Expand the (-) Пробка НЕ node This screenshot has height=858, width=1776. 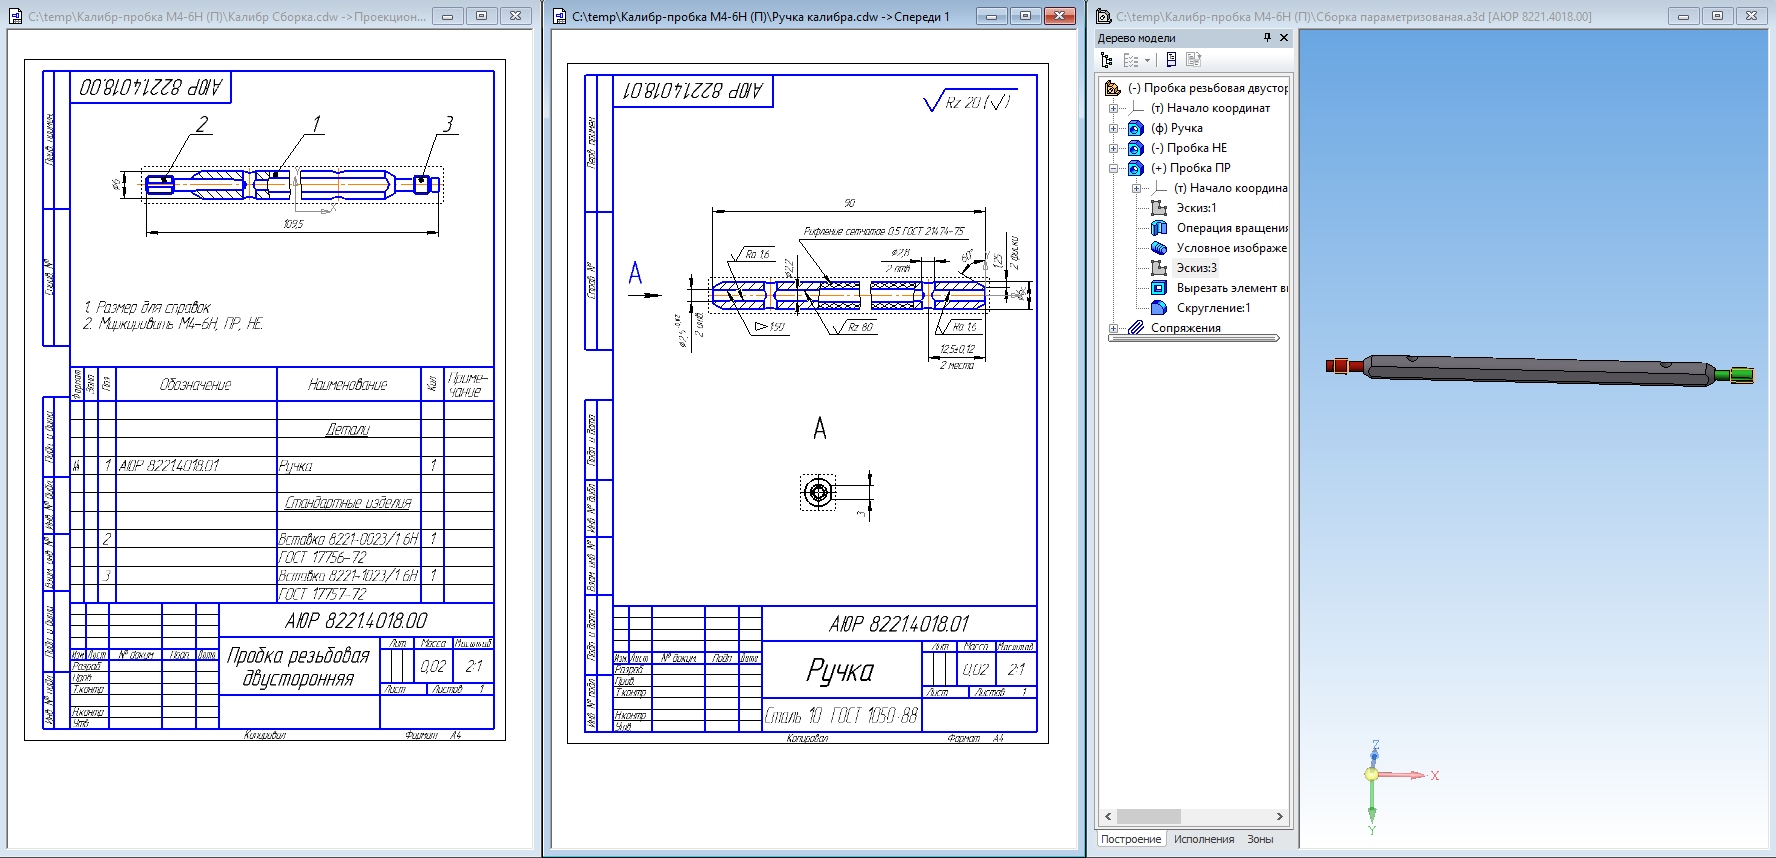tap(1113, 148)
